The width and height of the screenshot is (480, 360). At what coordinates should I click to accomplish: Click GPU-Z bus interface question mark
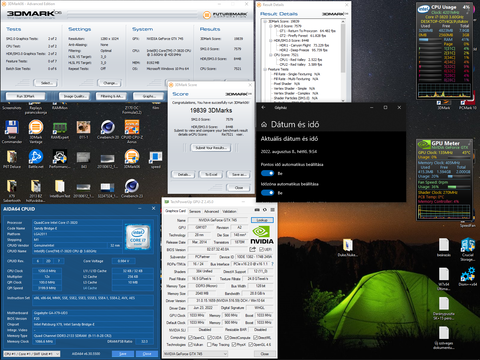pyautogui.click(x=272, y=264)
